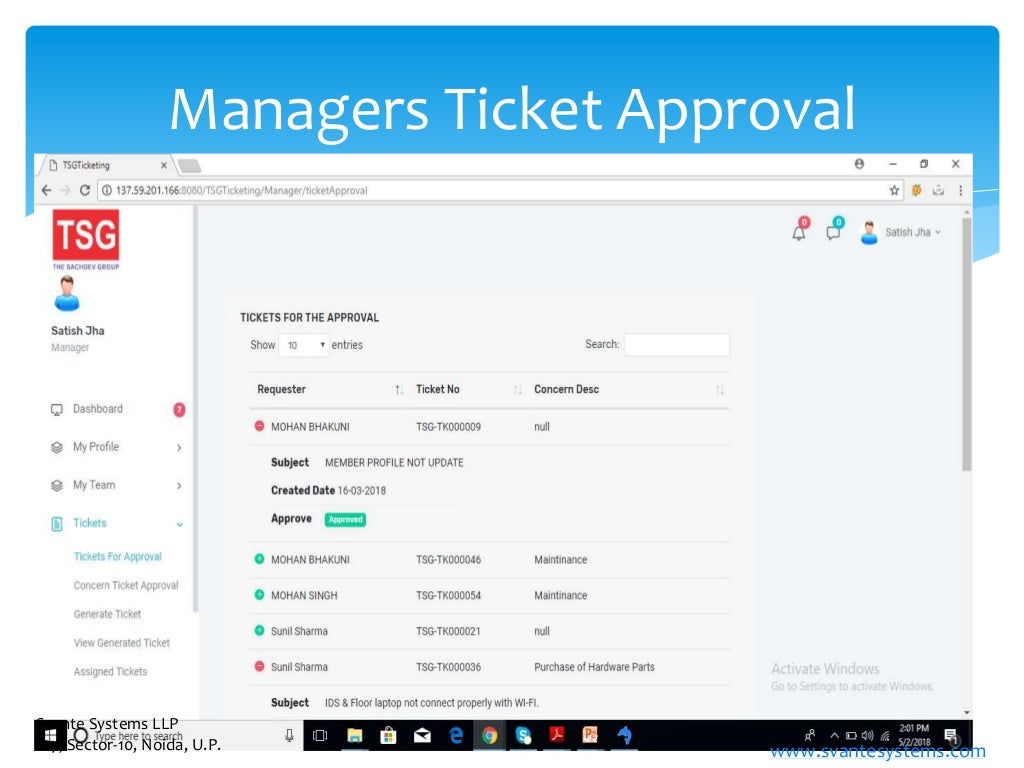This screenshot has height=768, width=1024.
Task: Open Concern Ticket Approval link
Action: [126, 585]
